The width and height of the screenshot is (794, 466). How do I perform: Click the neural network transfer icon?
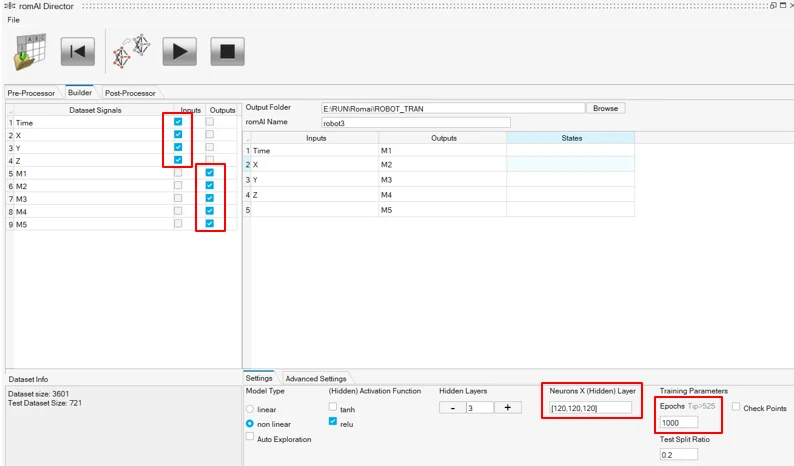(132, 51)
